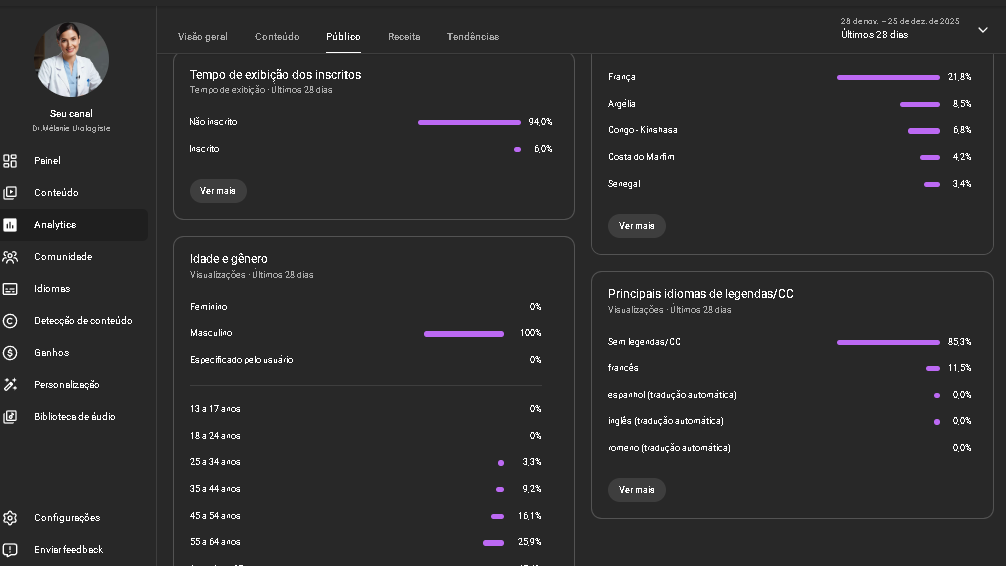Click Ver mais under the countries list
Screen dimensions: 1006x566
[636, 226]
